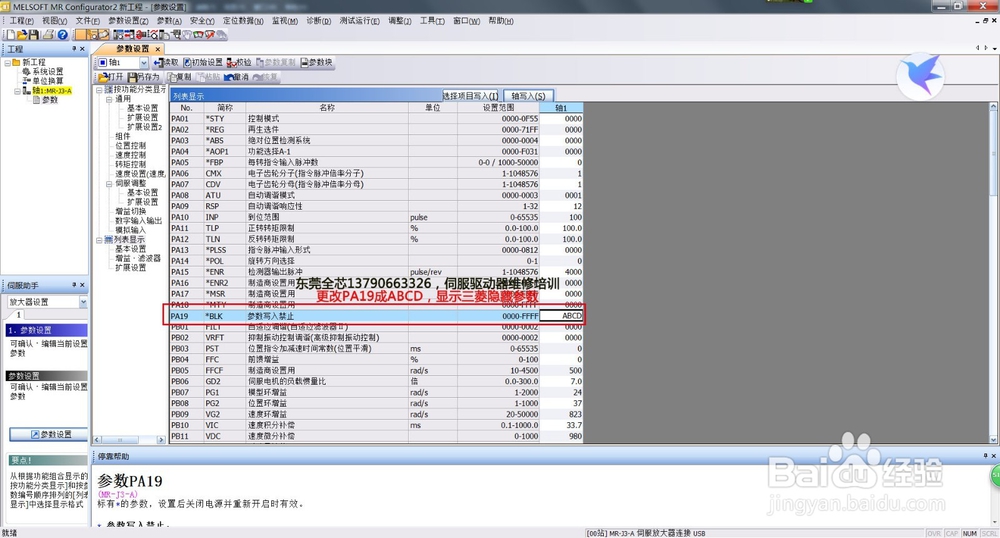Click the Save floppy-disk icon in main toolbar

(34, 34)
